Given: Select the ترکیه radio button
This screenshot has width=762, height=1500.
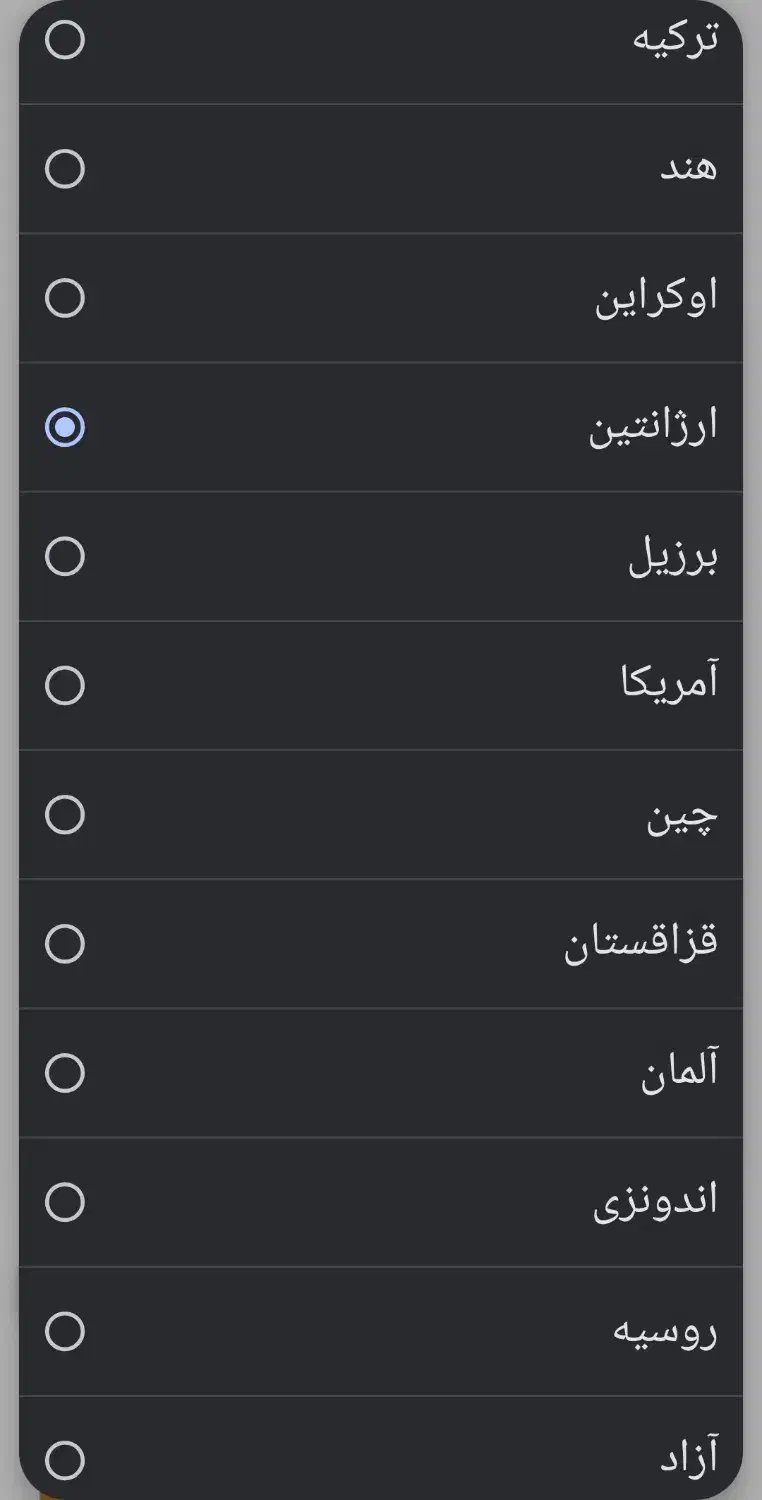Looking at the screenshot, I should click(65, 40).
